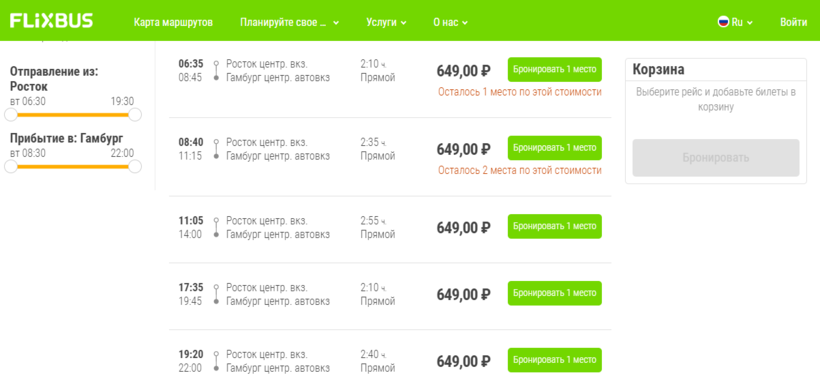Click route stops icon for 11:05 trip
Image resolution: width=820 pixels, height=386 pixels.
coord(216,228)
